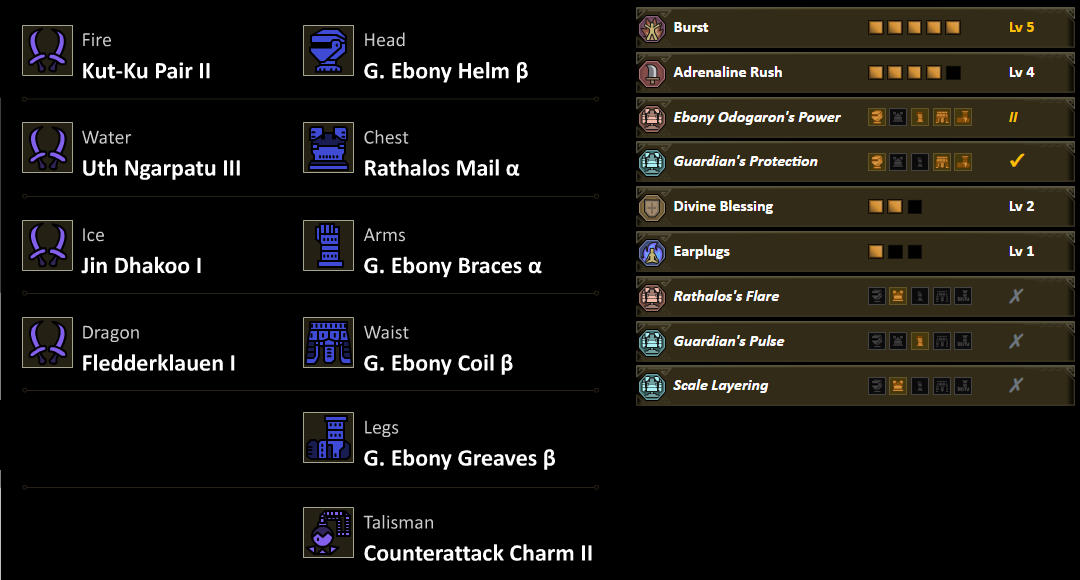Click the G. Ebony Braces arms icon
The width and height of the screenshot is (1080, 580).
(328, 246)
